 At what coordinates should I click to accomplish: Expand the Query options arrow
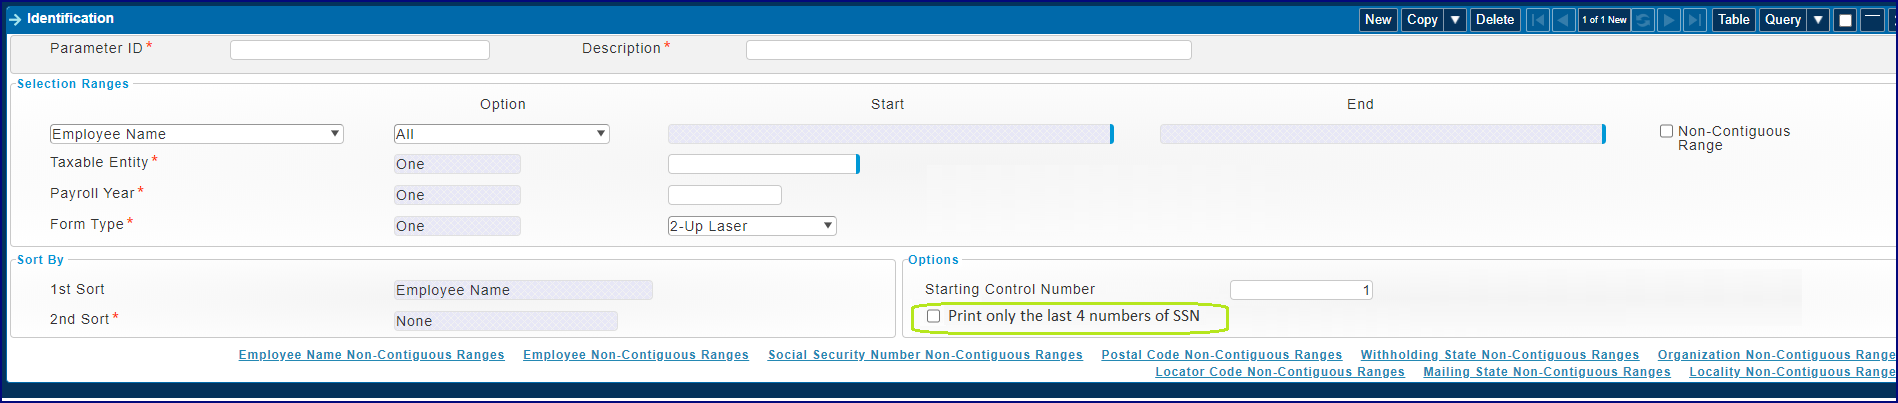click(x=1818, y=20)
